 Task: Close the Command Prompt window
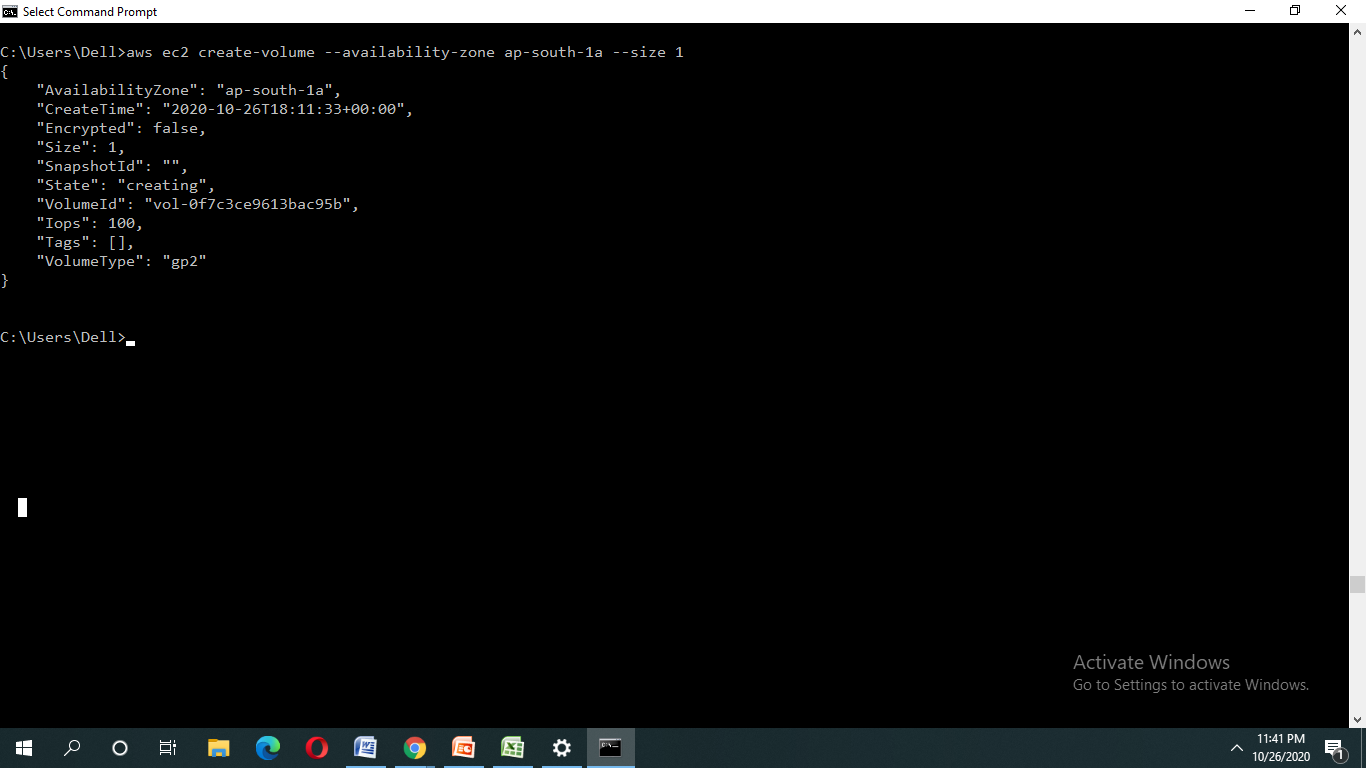1342,11
